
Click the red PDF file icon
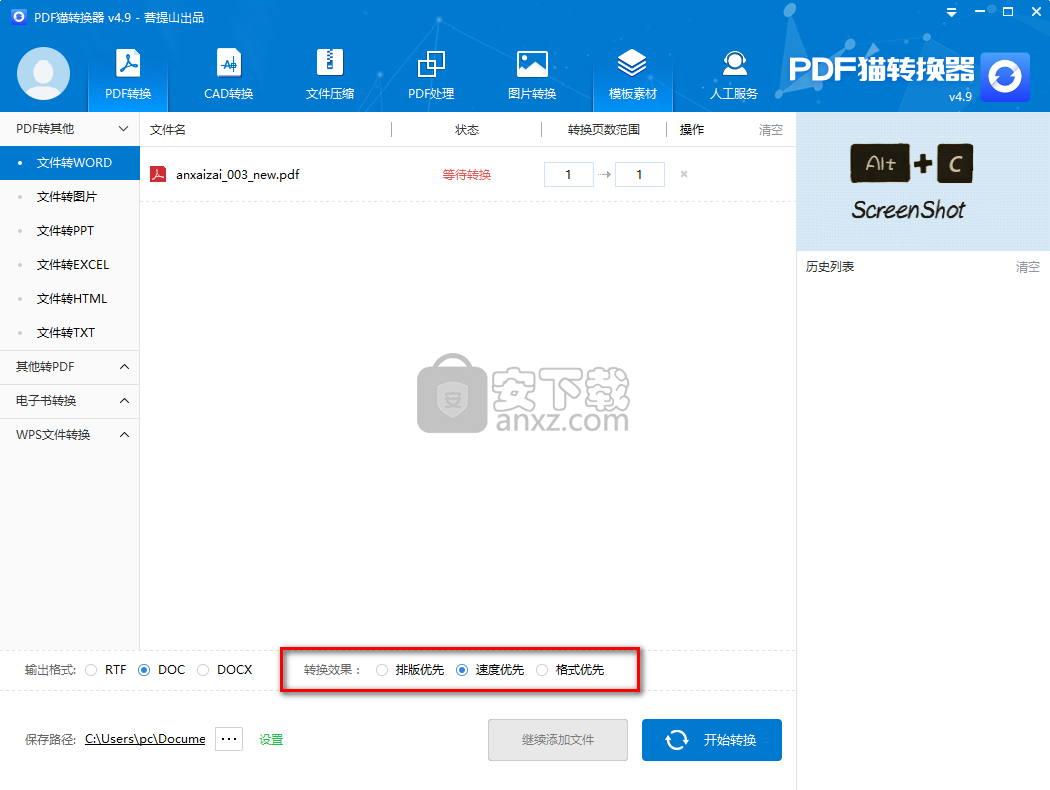pyautogui.click(x=158, y=174)
